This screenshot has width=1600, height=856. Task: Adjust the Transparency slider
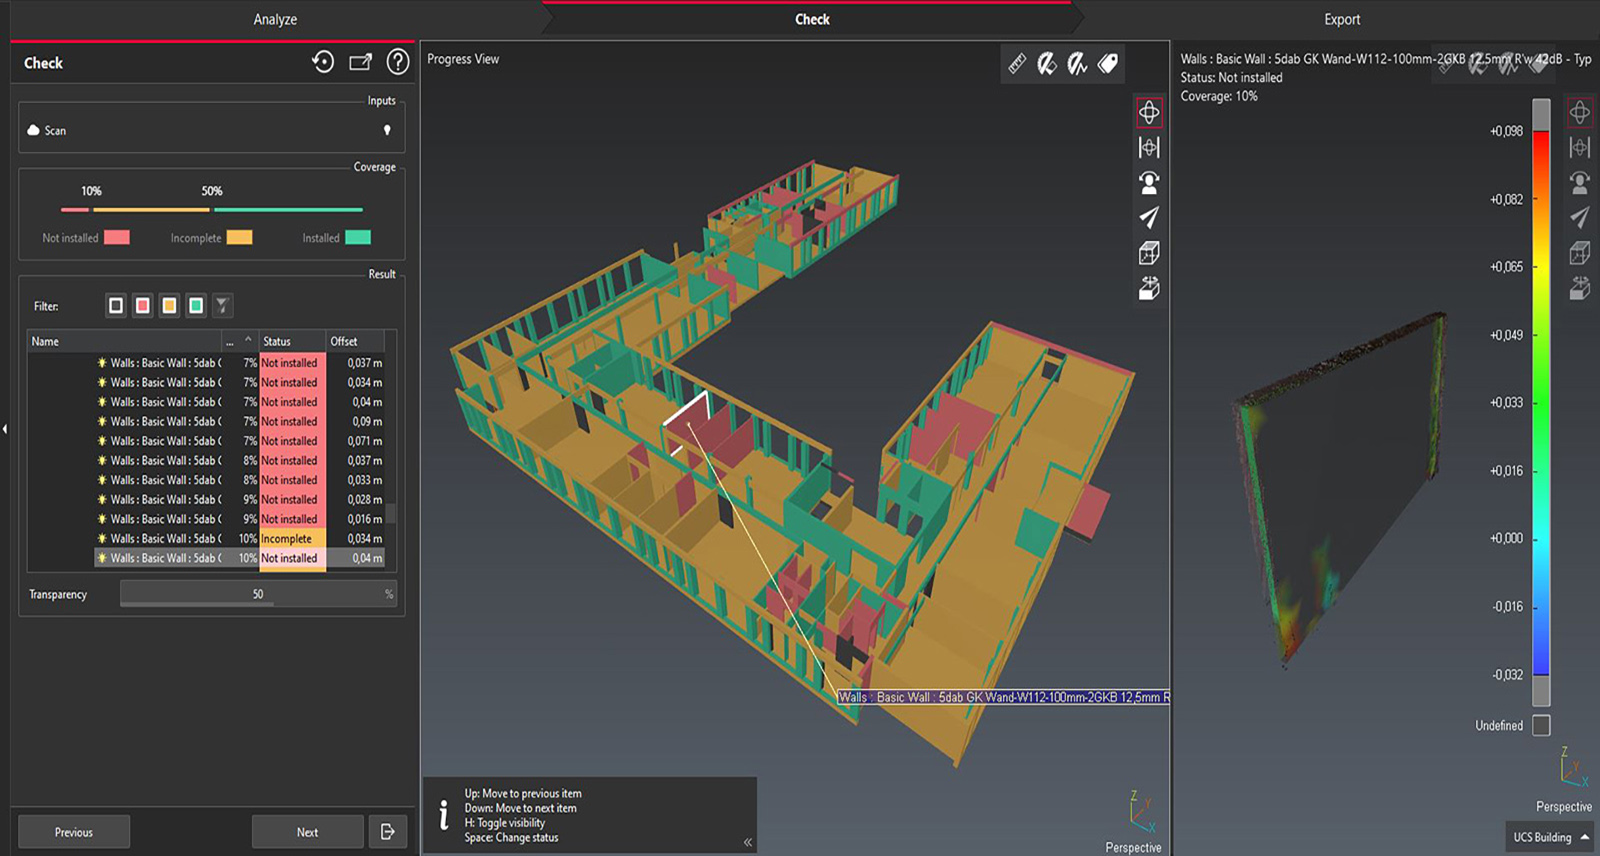pyautogui.click(x=258, y=594)
